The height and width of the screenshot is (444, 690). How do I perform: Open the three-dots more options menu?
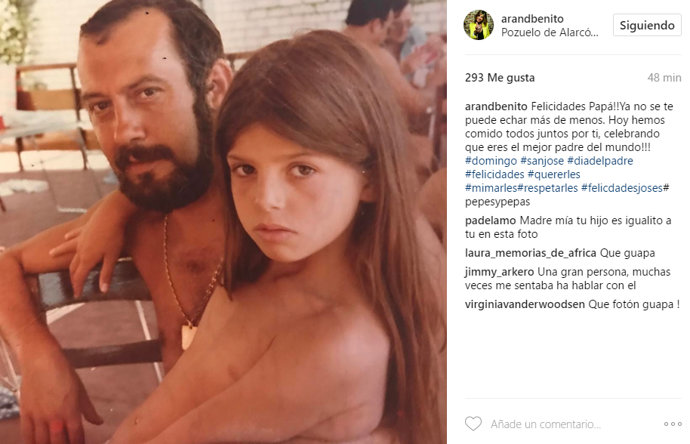(x=673, y=424)
